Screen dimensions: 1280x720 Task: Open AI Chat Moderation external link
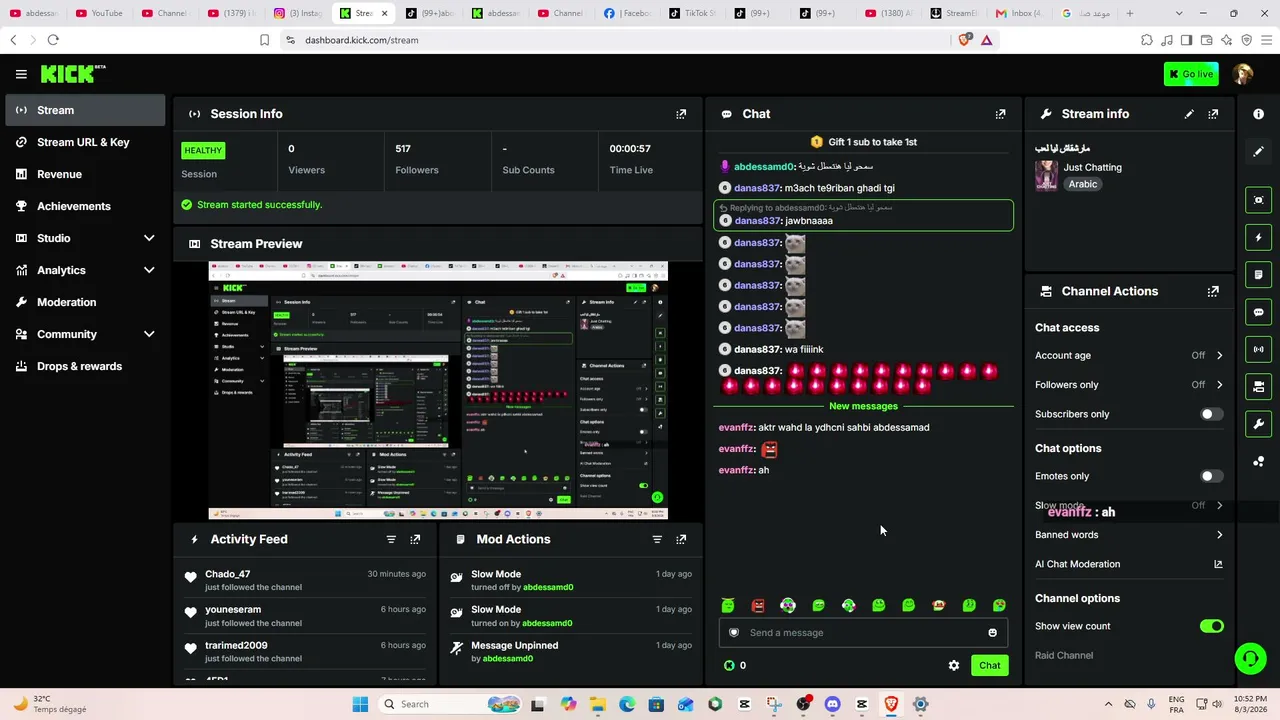1218,564
